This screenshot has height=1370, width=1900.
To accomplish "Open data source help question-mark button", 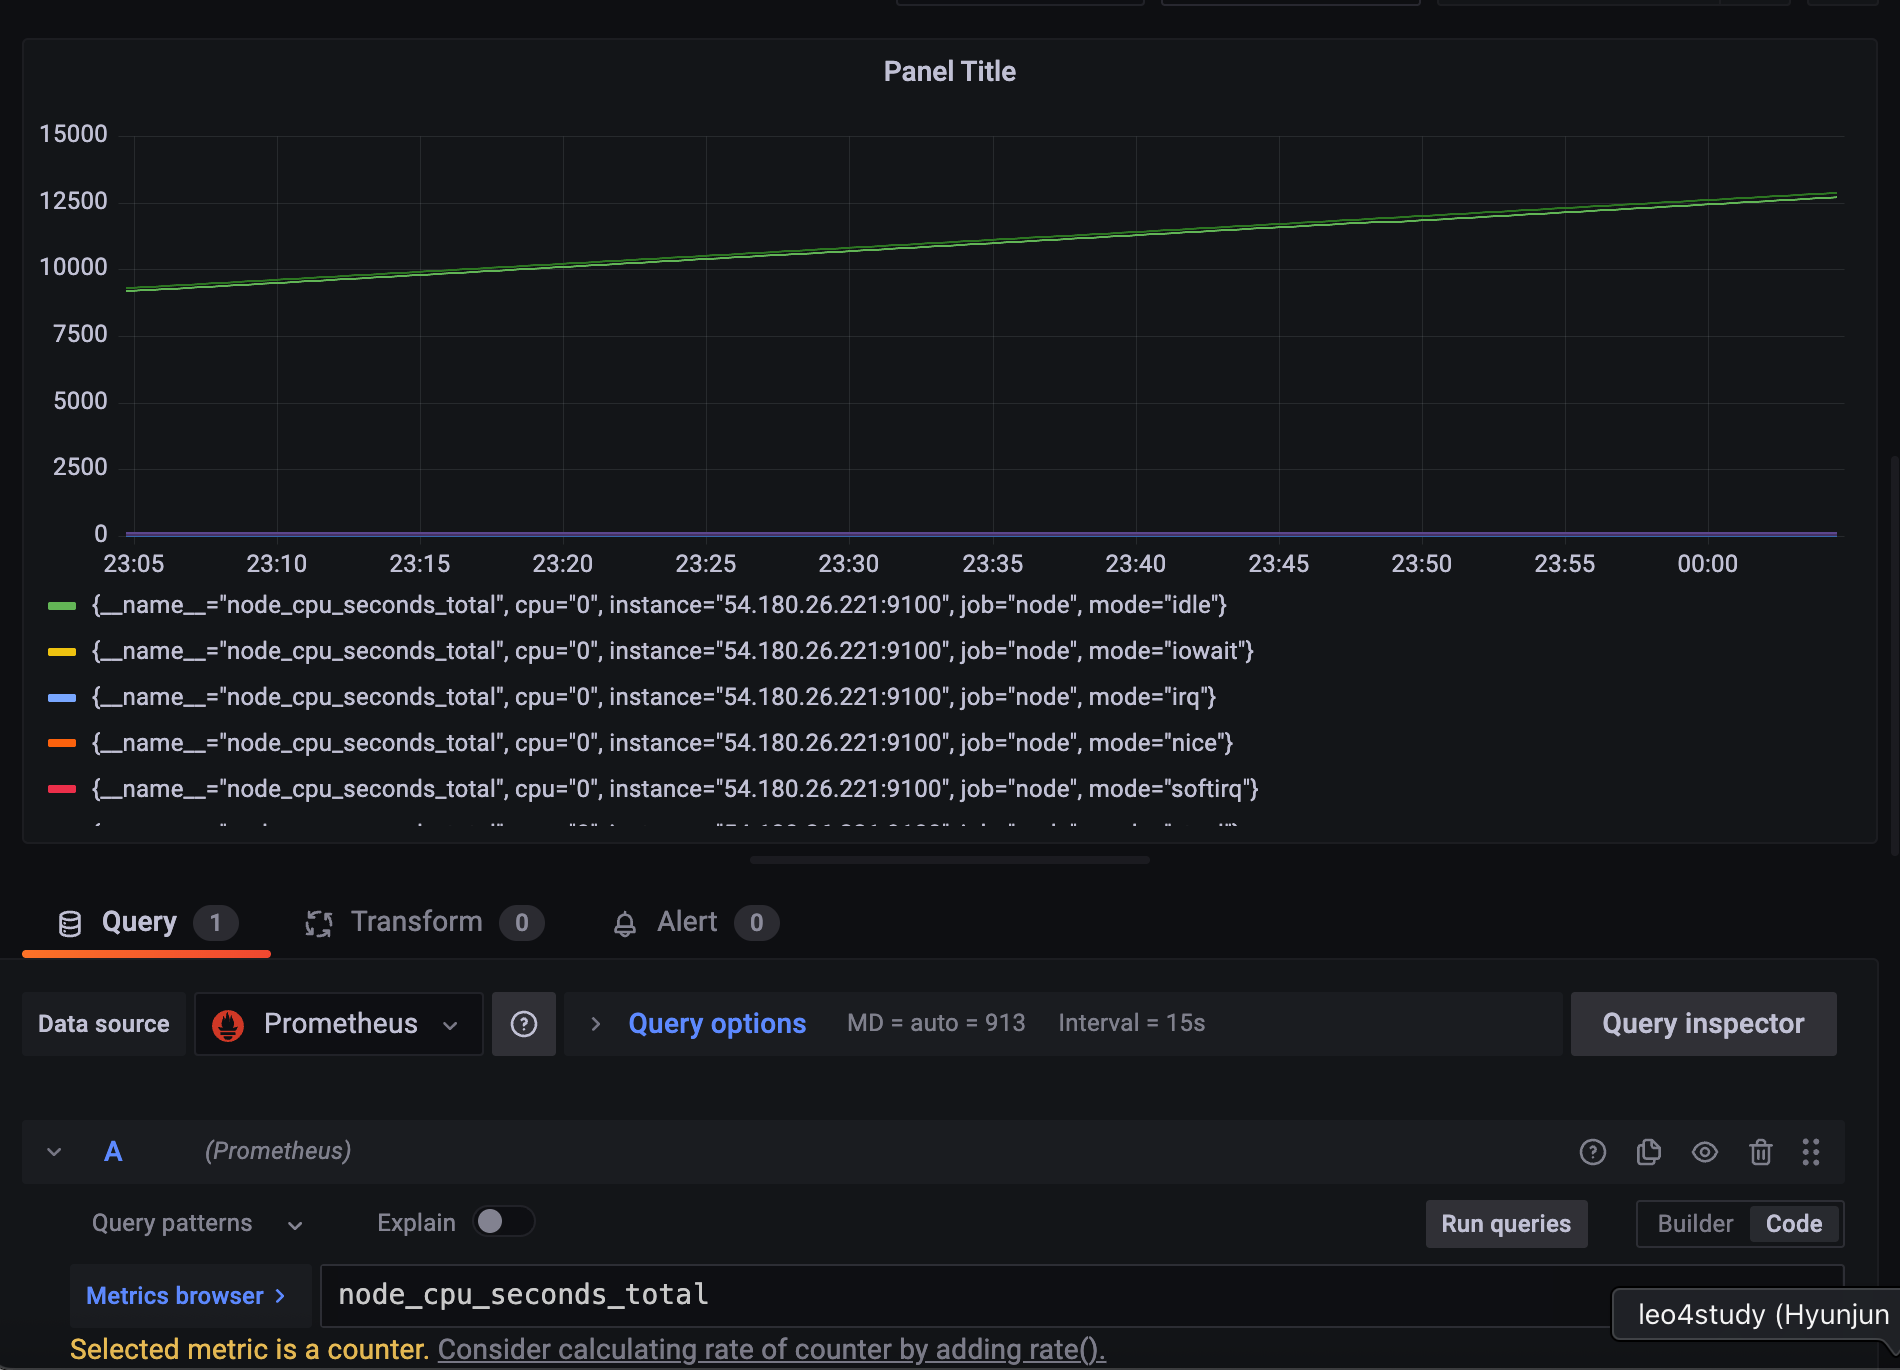I will click(524, 1024).
